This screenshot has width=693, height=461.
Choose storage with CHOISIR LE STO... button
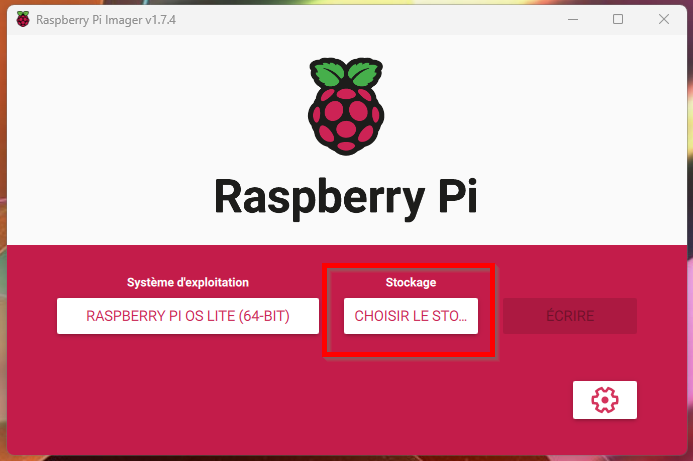(411, 316)
